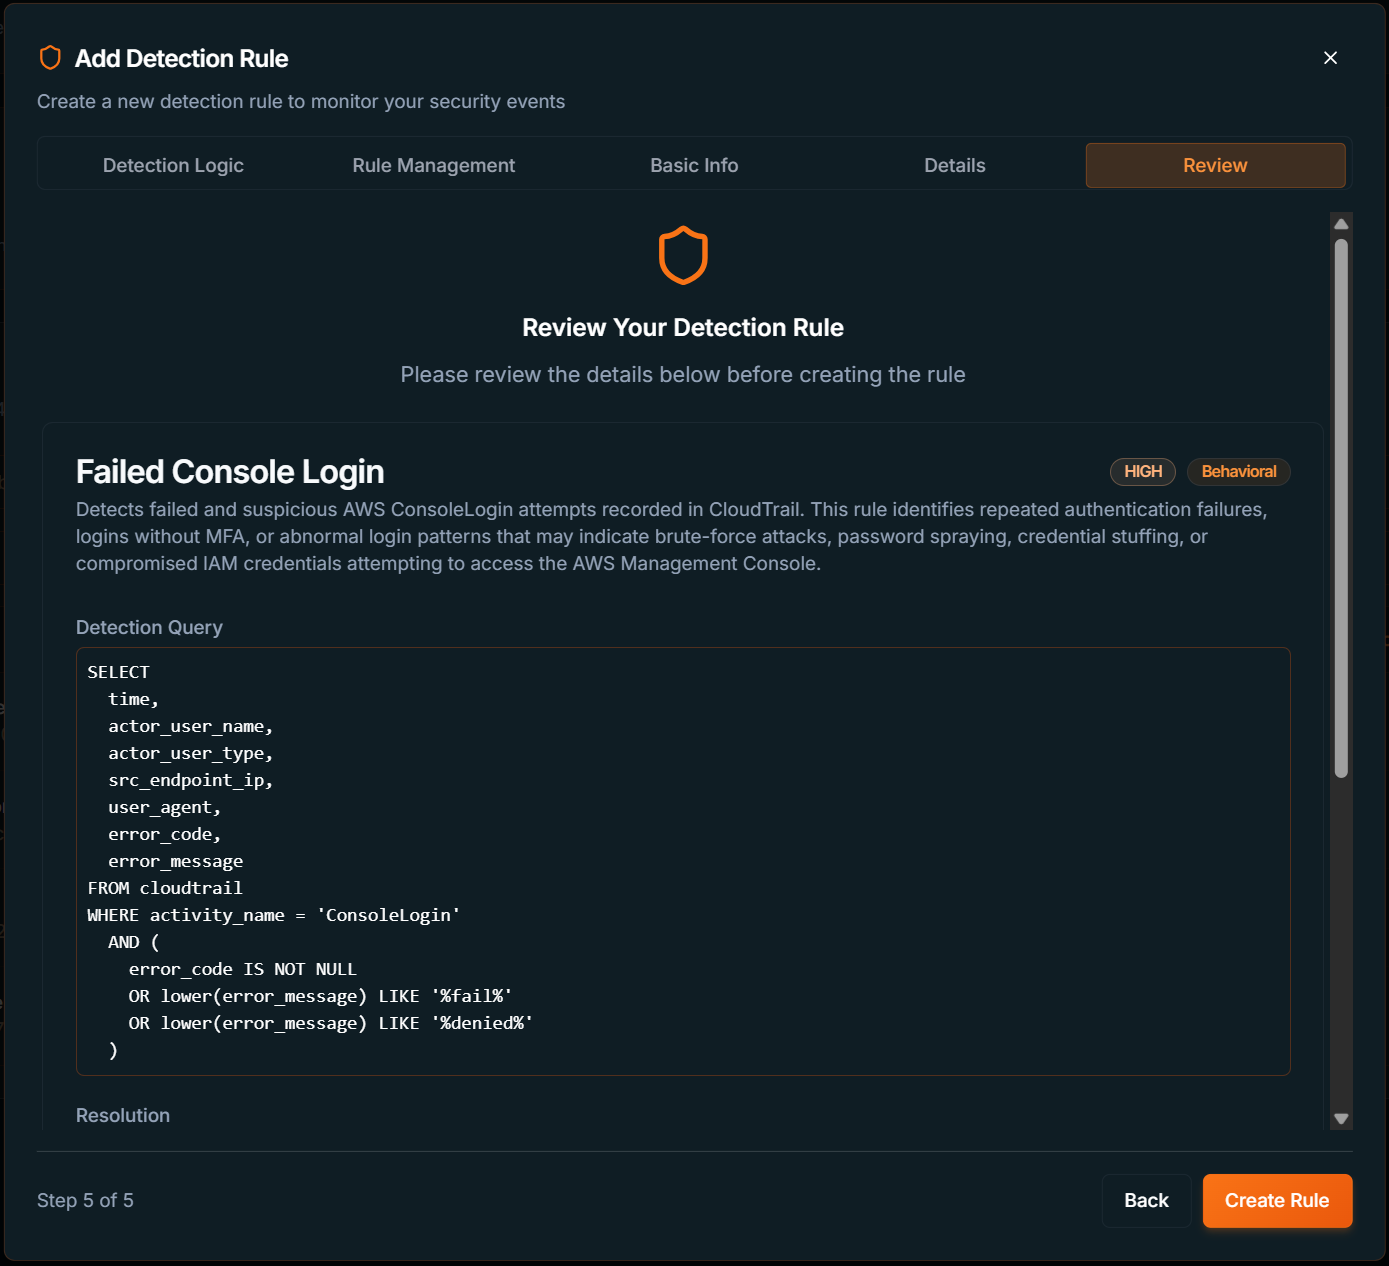Click the 'WHERE activity_name = ConsoleLogin' line
1389x1266 pixels.
click(274, 915)
